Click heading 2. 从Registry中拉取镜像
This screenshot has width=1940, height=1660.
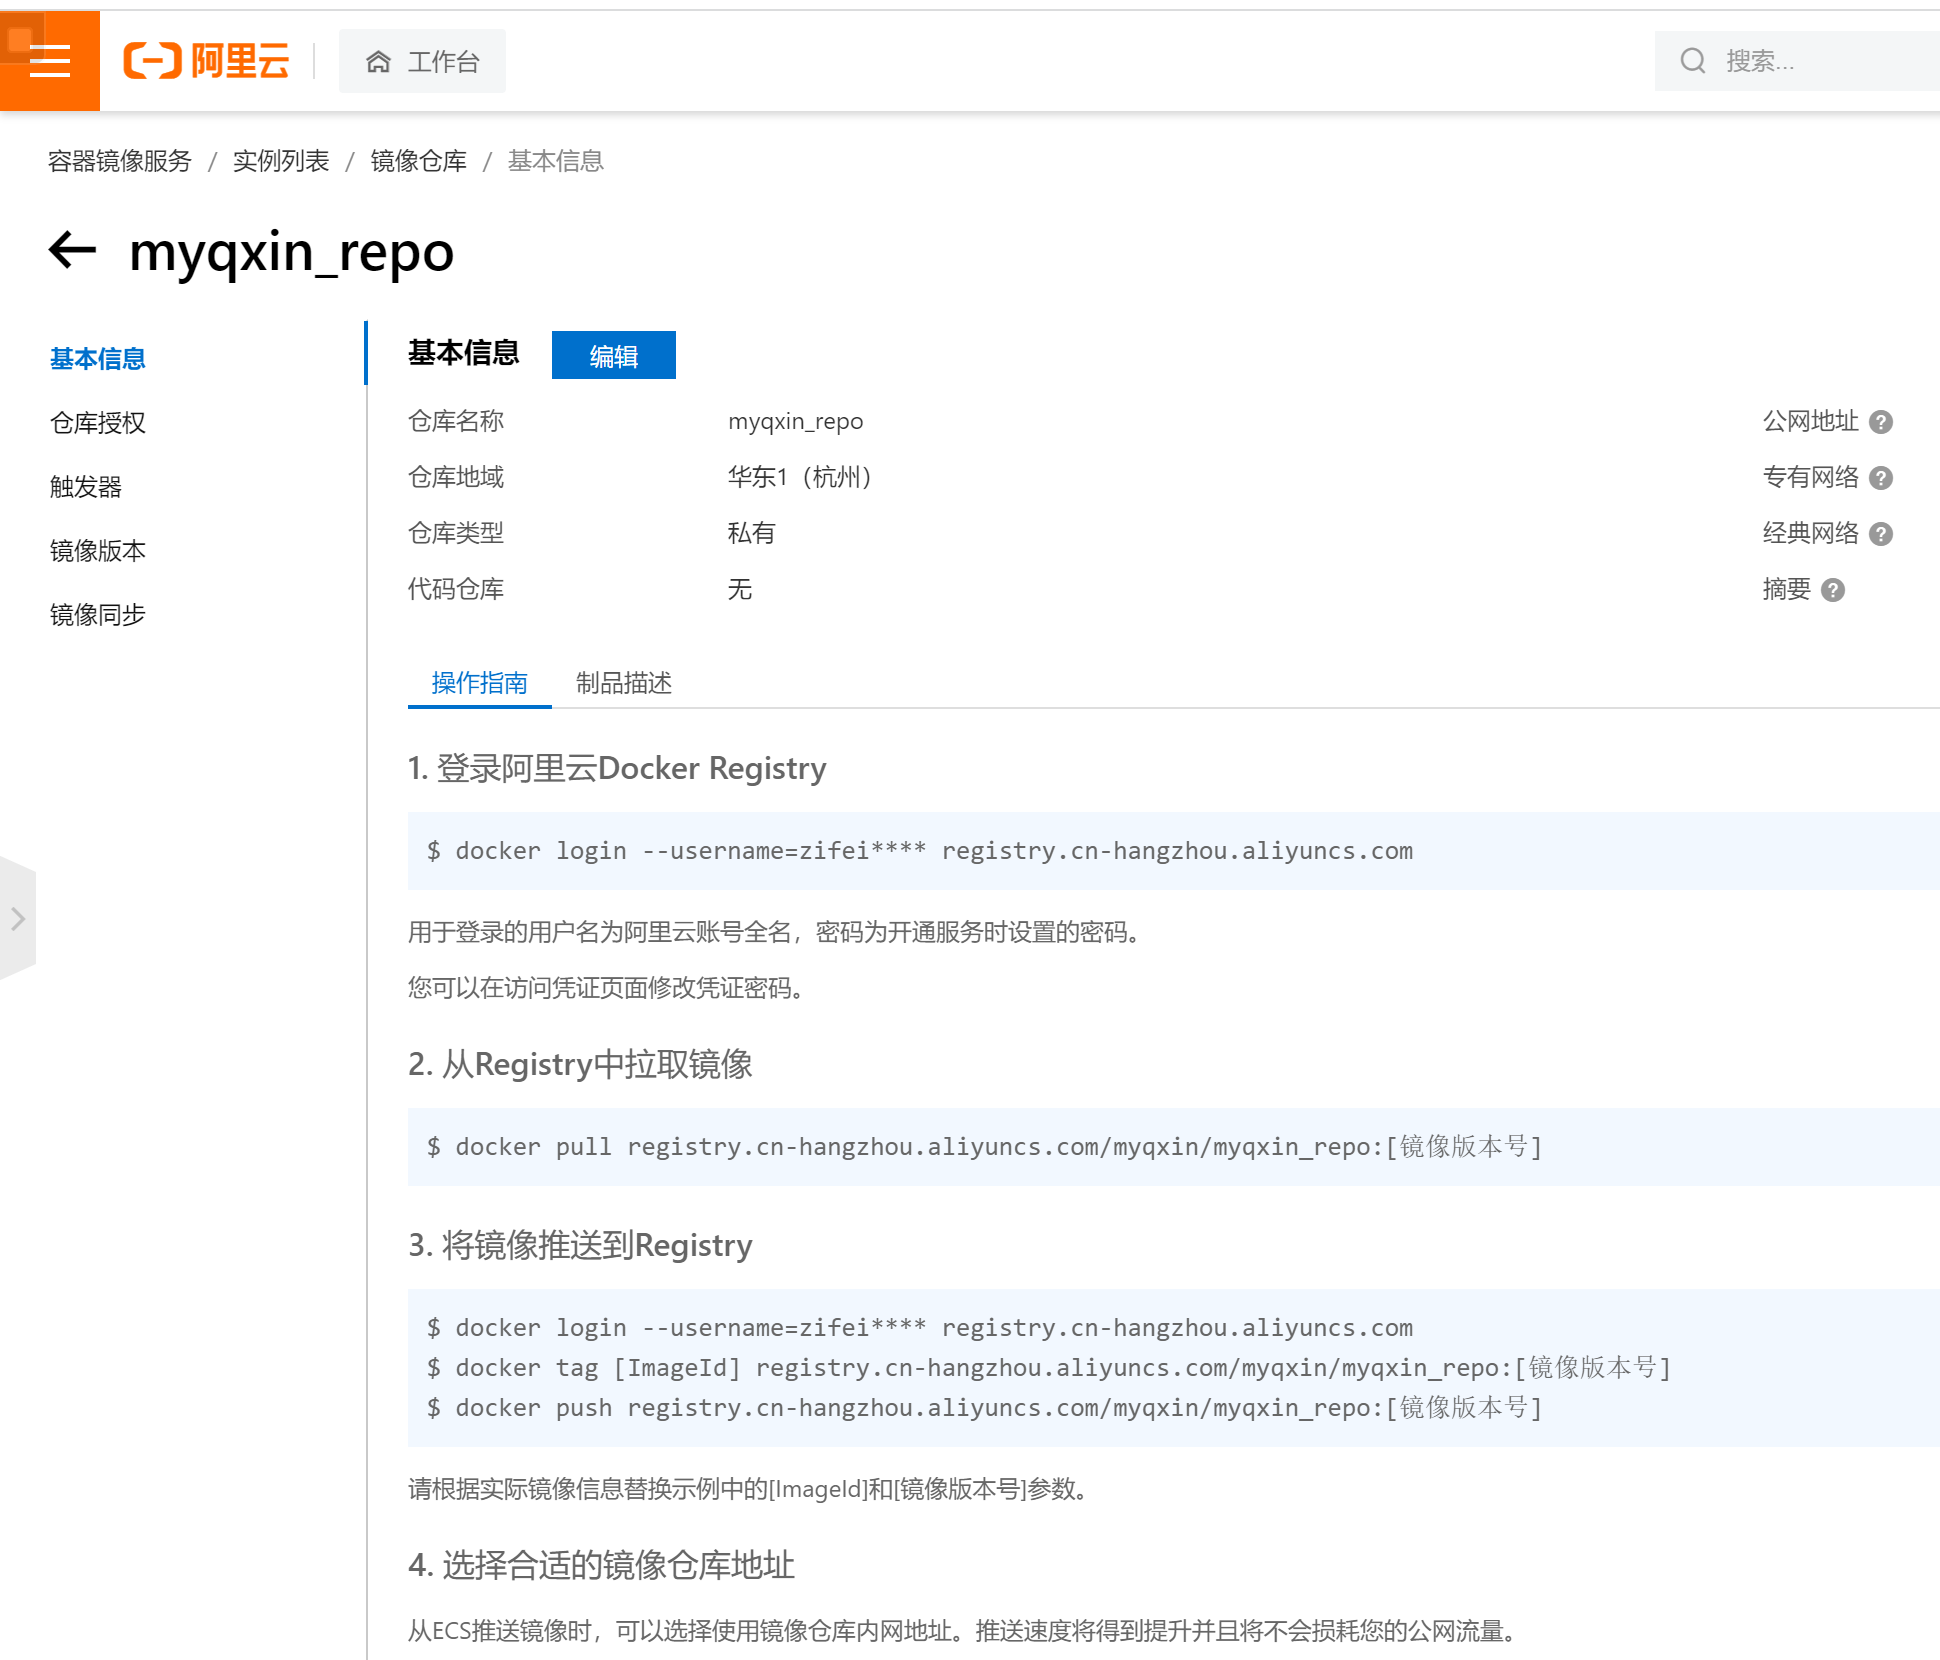(x=580, y=1064)
